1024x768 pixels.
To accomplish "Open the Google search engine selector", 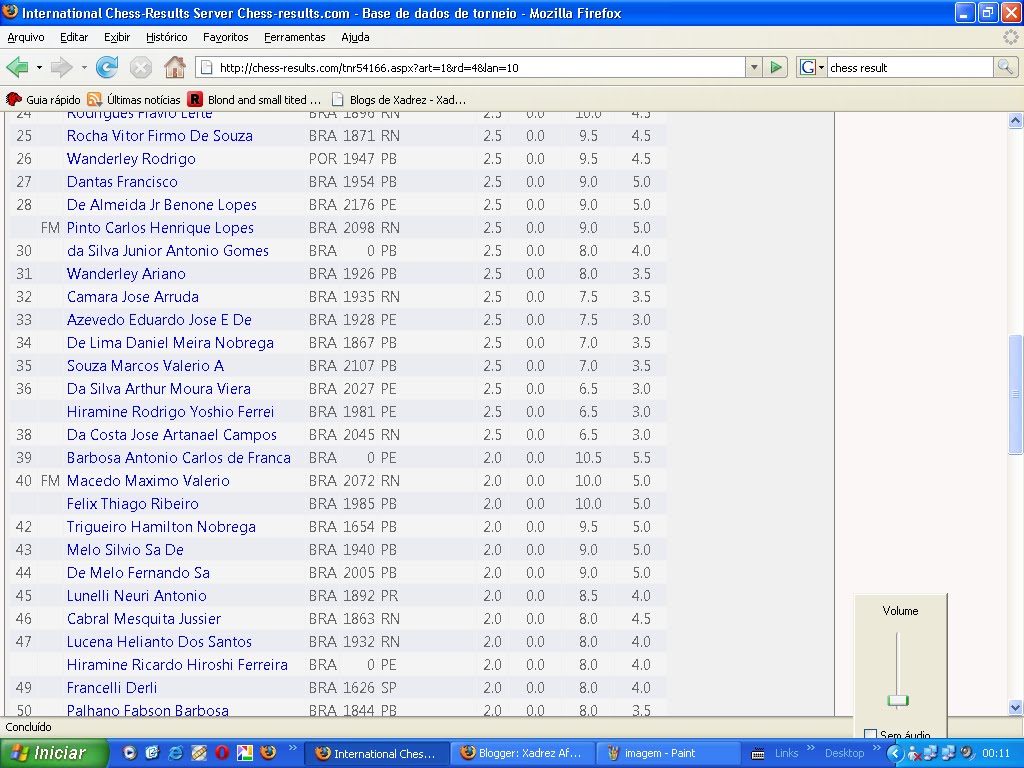I will 812,67.
